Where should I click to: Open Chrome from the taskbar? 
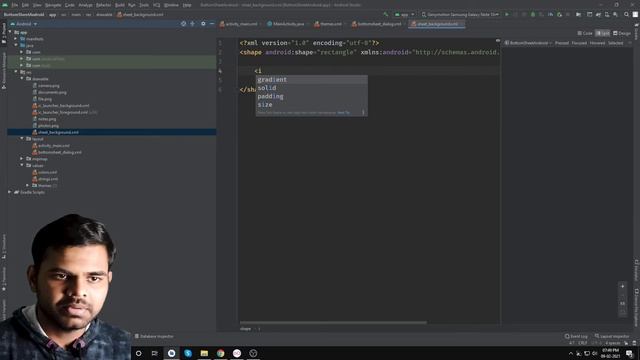220,353
